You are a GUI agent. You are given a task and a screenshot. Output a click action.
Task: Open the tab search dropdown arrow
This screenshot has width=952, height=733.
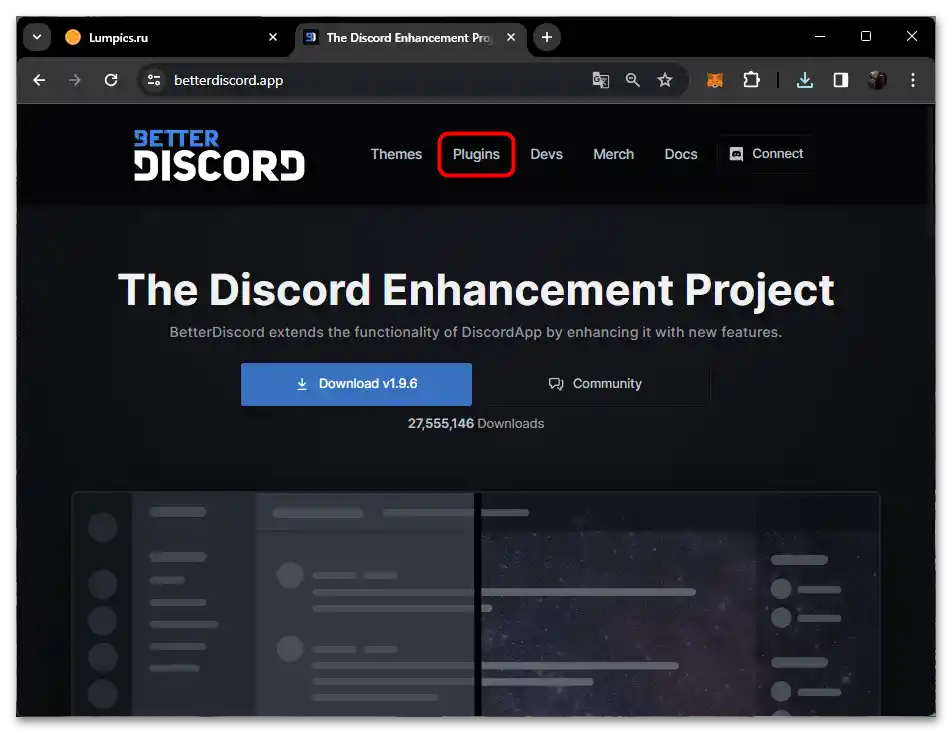coord(37,37)
